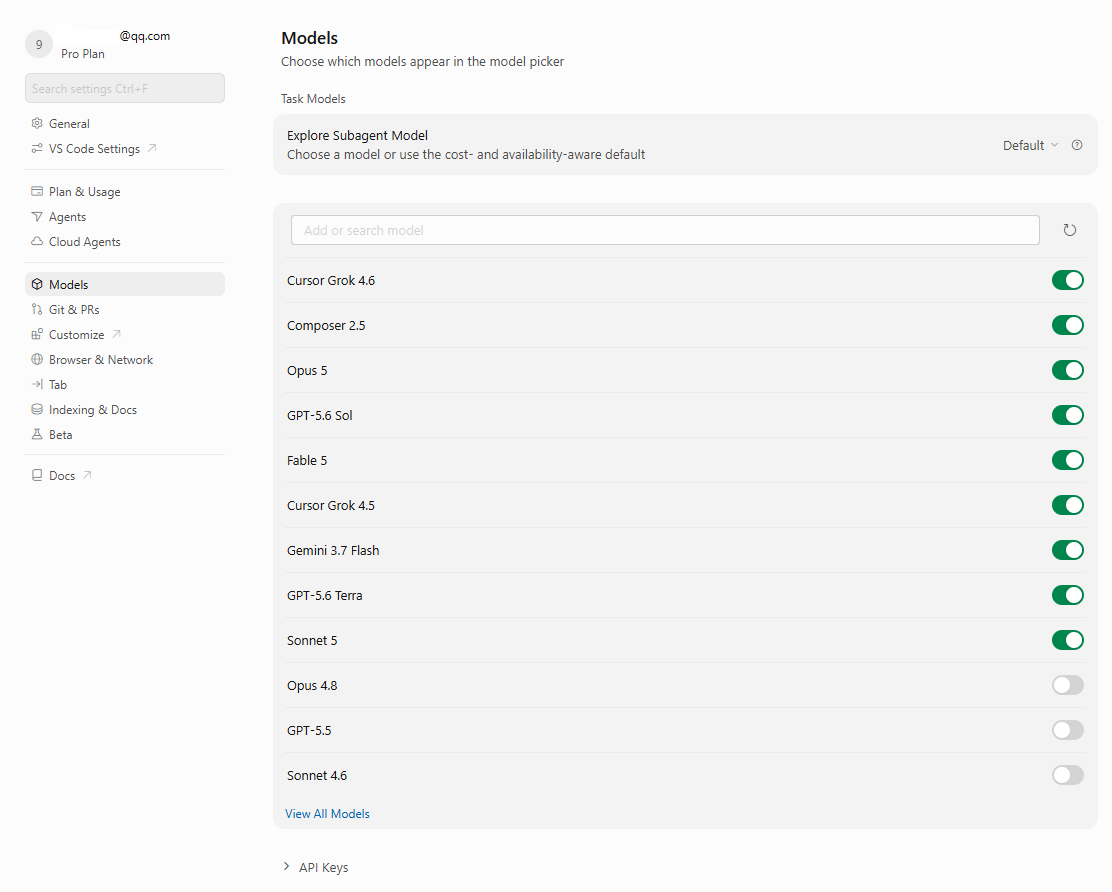The image size is (1112, 892).
Task: Click the Pro Plan account label
Action: pyautogui.click(x=82, y=54)
